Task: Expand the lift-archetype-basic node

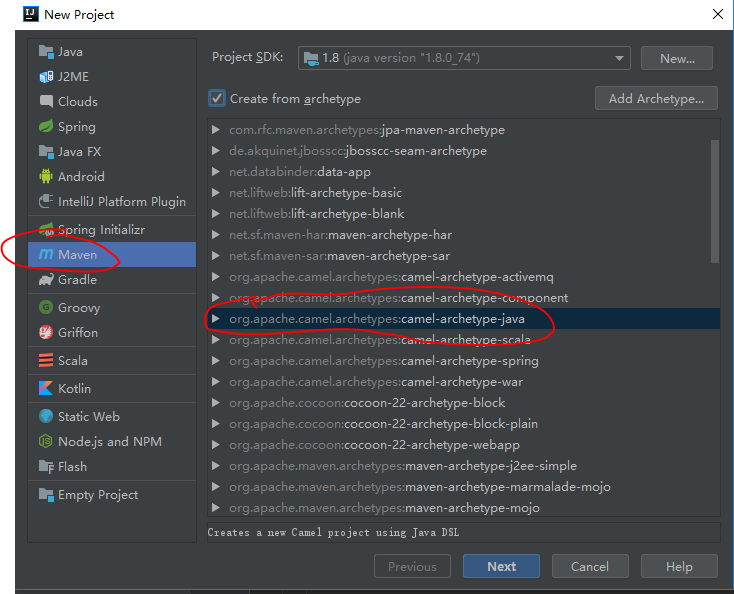Action: [215, 192]
